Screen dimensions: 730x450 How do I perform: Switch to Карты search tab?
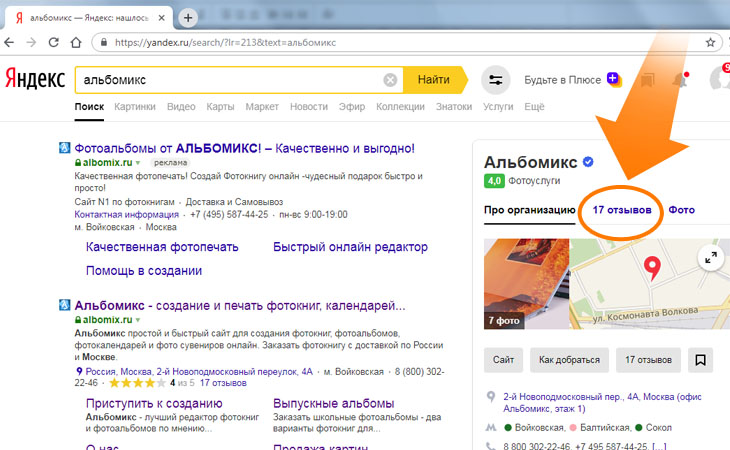point(220,107)
